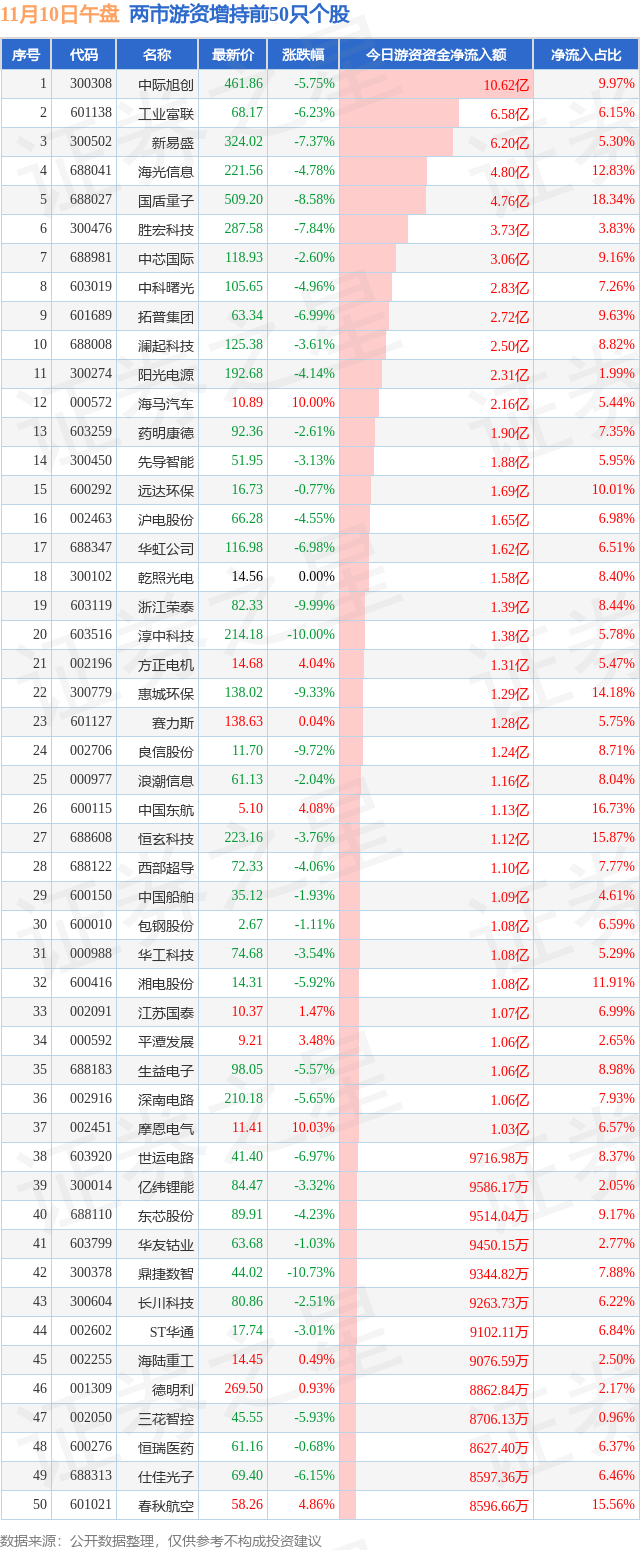This screenshot has height=1550, width=640.
Task: Click stock code 300450
Action: tap(91, 461)
